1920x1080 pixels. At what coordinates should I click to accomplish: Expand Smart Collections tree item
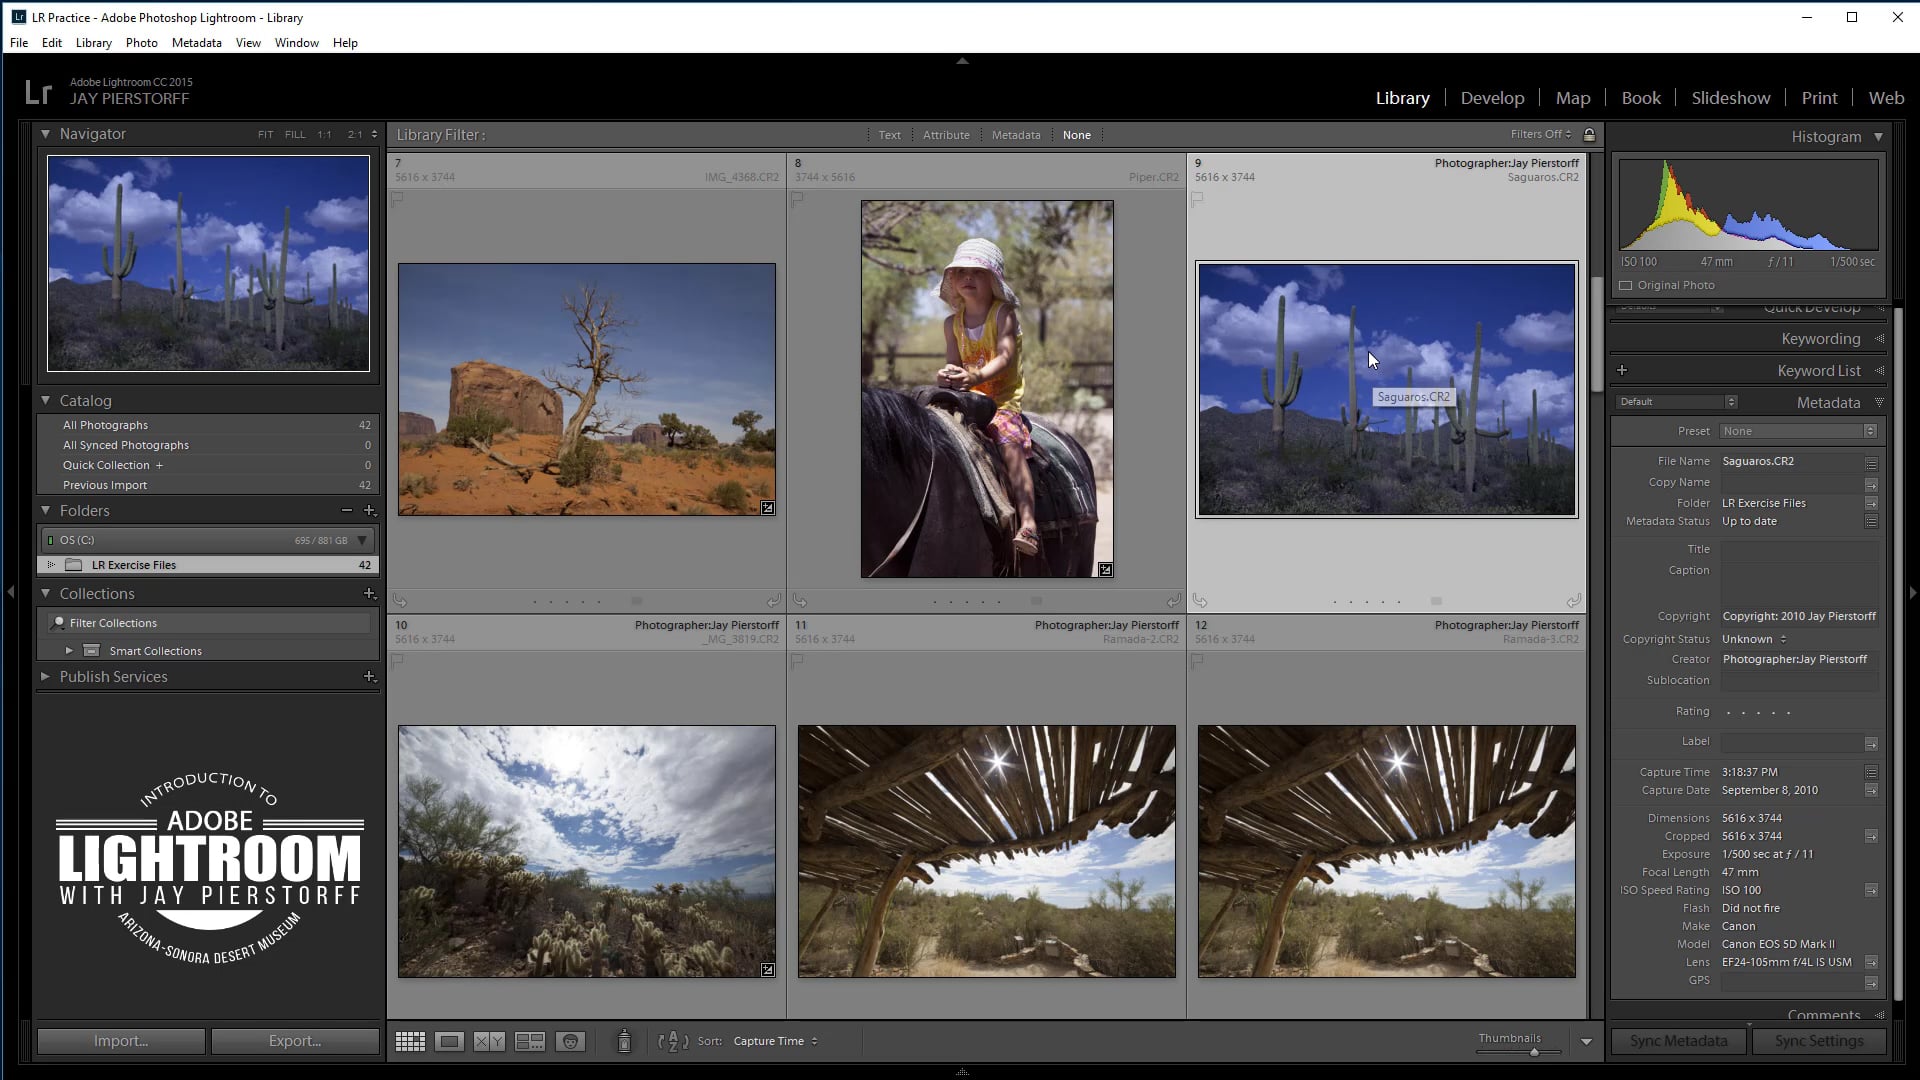click(69, 651)
